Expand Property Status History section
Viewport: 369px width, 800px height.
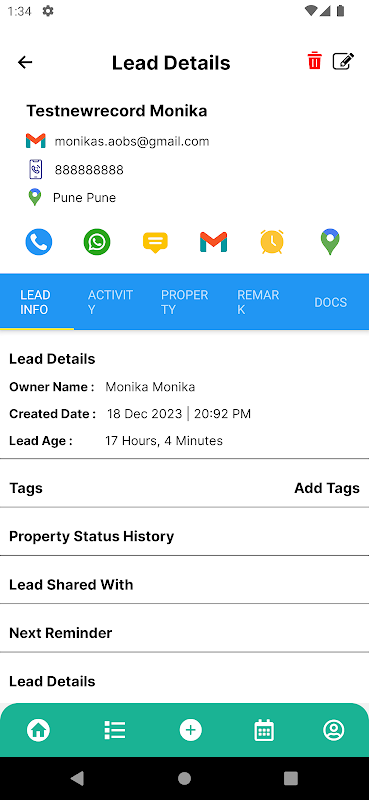(x=184, y=536)
